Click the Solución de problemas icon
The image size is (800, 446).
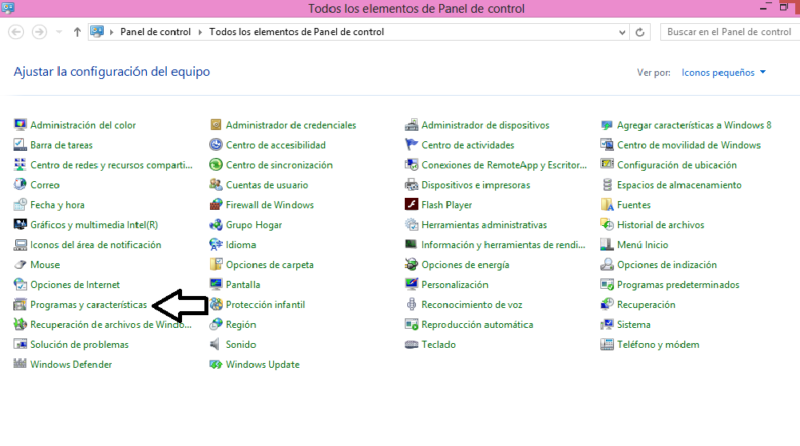point(20,344)
